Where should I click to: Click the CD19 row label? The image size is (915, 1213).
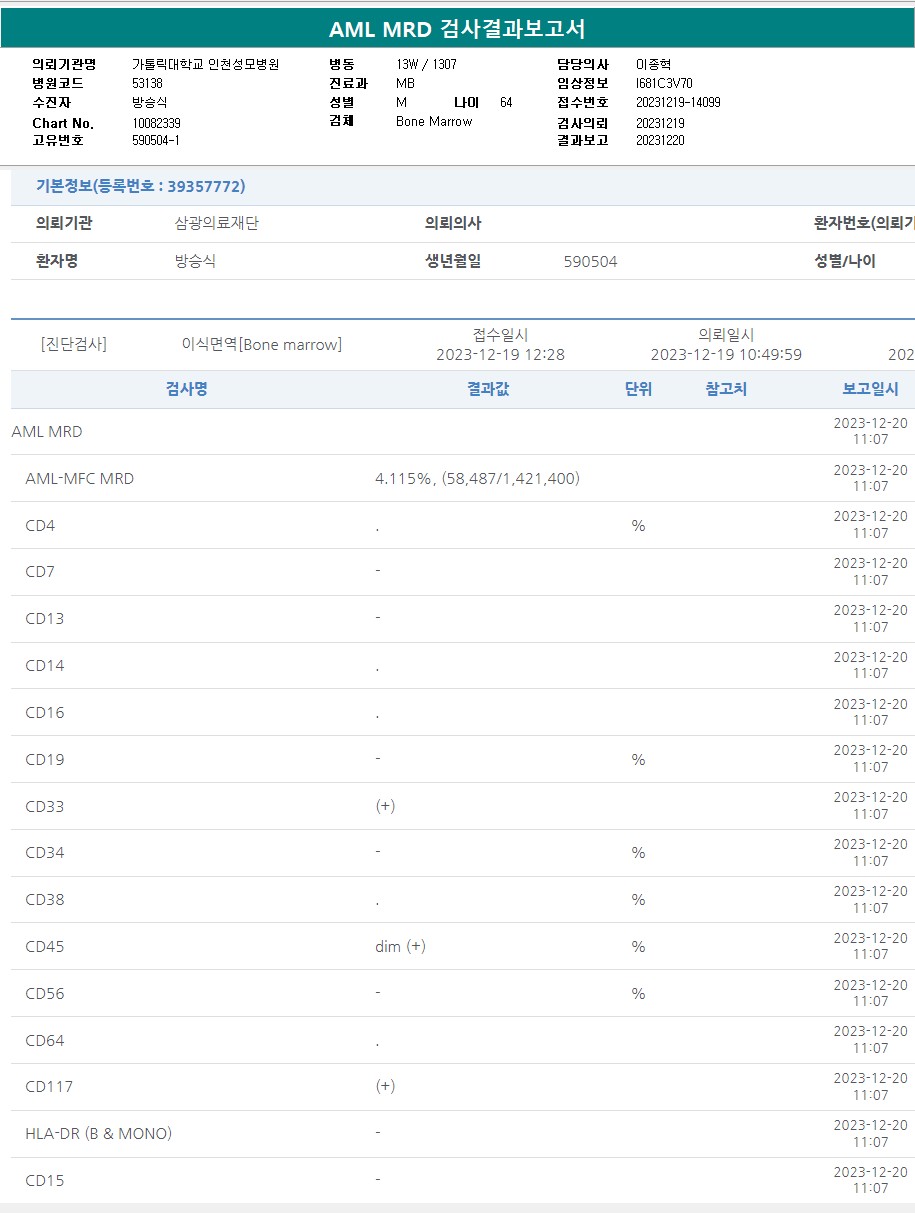click(x=44, y=760)
